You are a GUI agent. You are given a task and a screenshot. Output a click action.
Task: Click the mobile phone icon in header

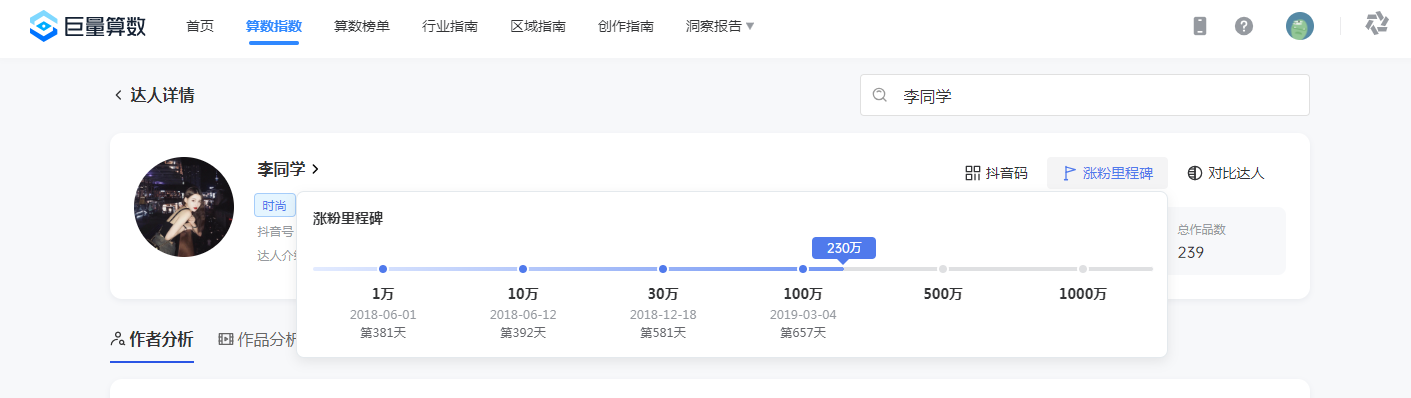(x=1200, y=26)
